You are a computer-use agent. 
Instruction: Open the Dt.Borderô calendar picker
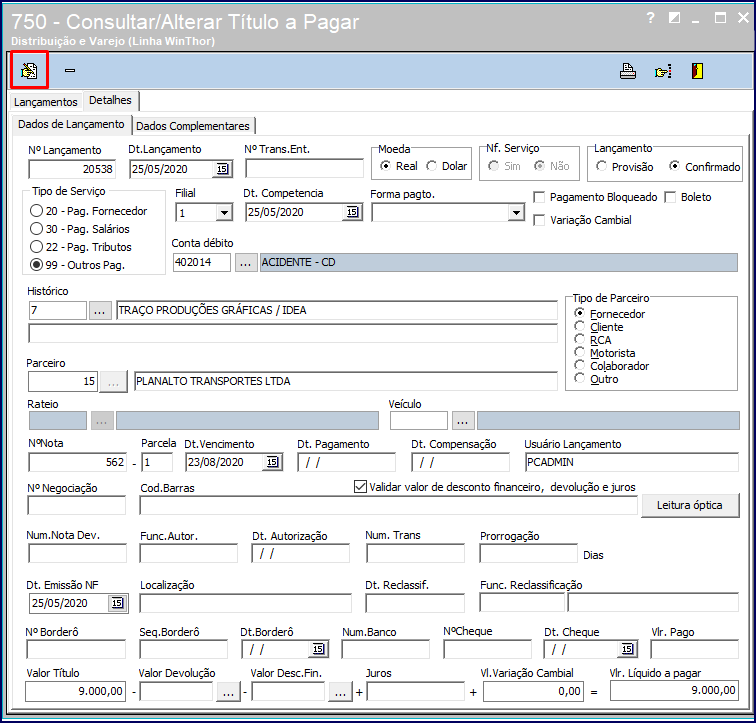click(318, 649)
